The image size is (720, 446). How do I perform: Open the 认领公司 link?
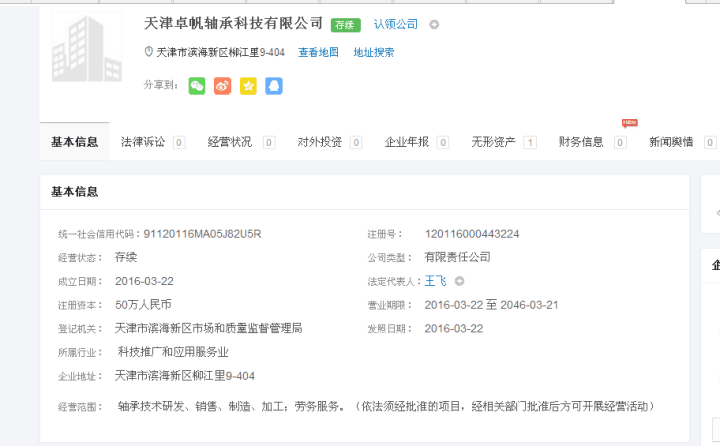coord(396,24)
